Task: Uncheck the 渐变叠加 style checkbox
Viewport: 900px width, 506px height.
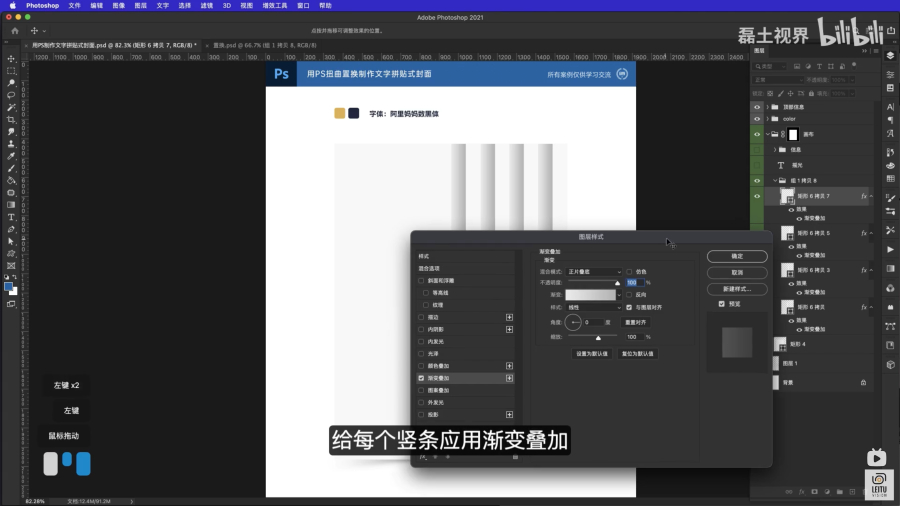Action: tap(421, 378)
